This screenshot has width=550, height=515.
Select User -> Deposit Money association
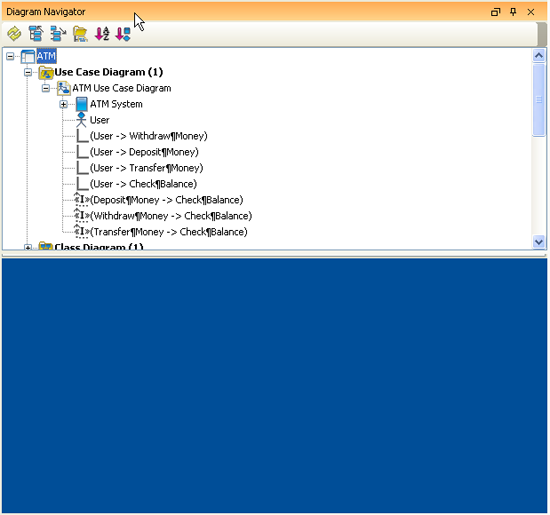coord(144,152)
